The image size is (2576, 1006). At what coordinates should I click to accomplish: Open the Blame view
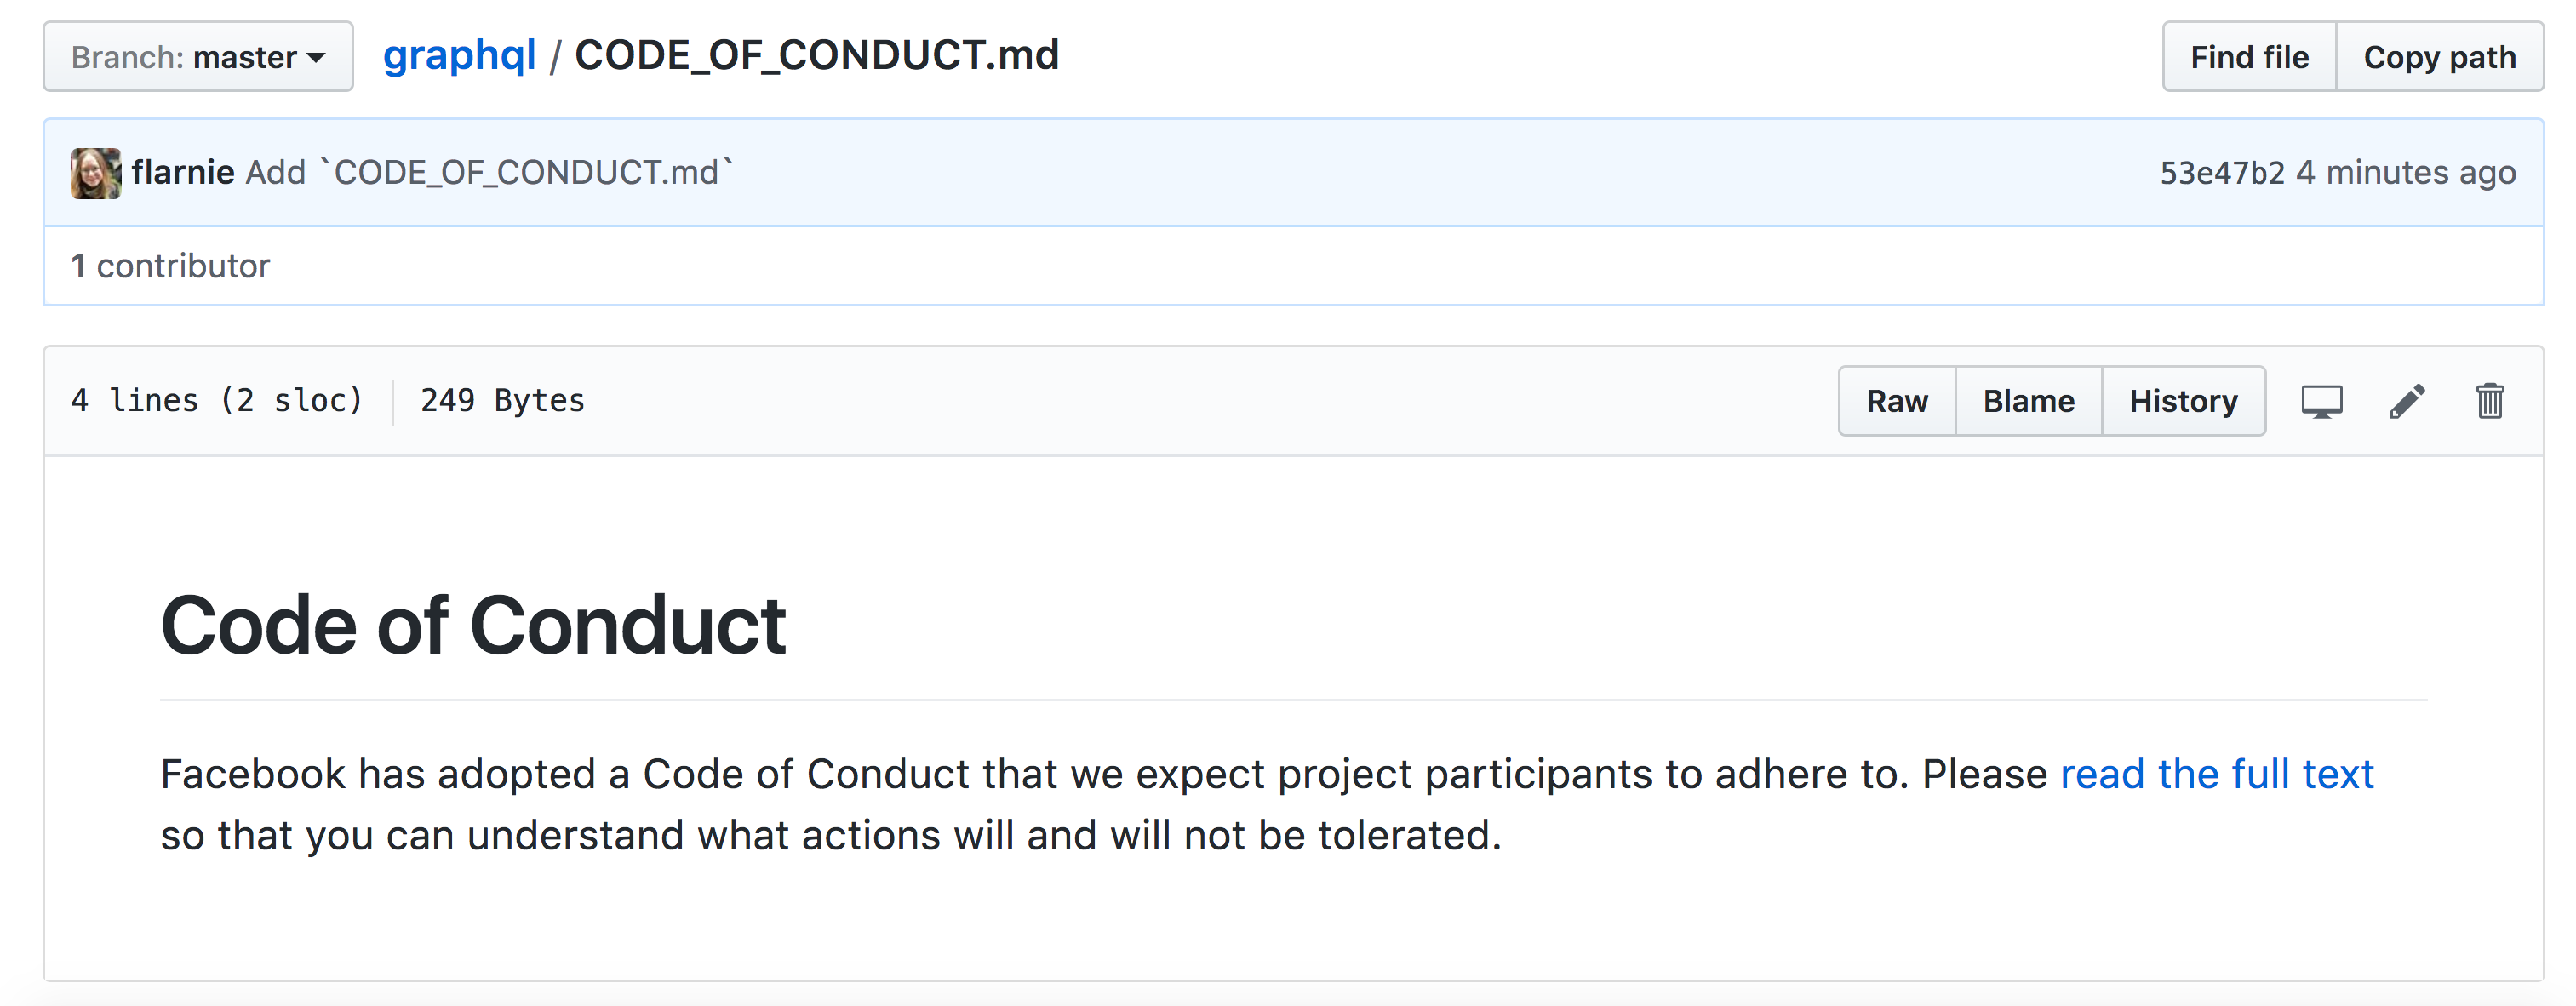(2028, 401)
